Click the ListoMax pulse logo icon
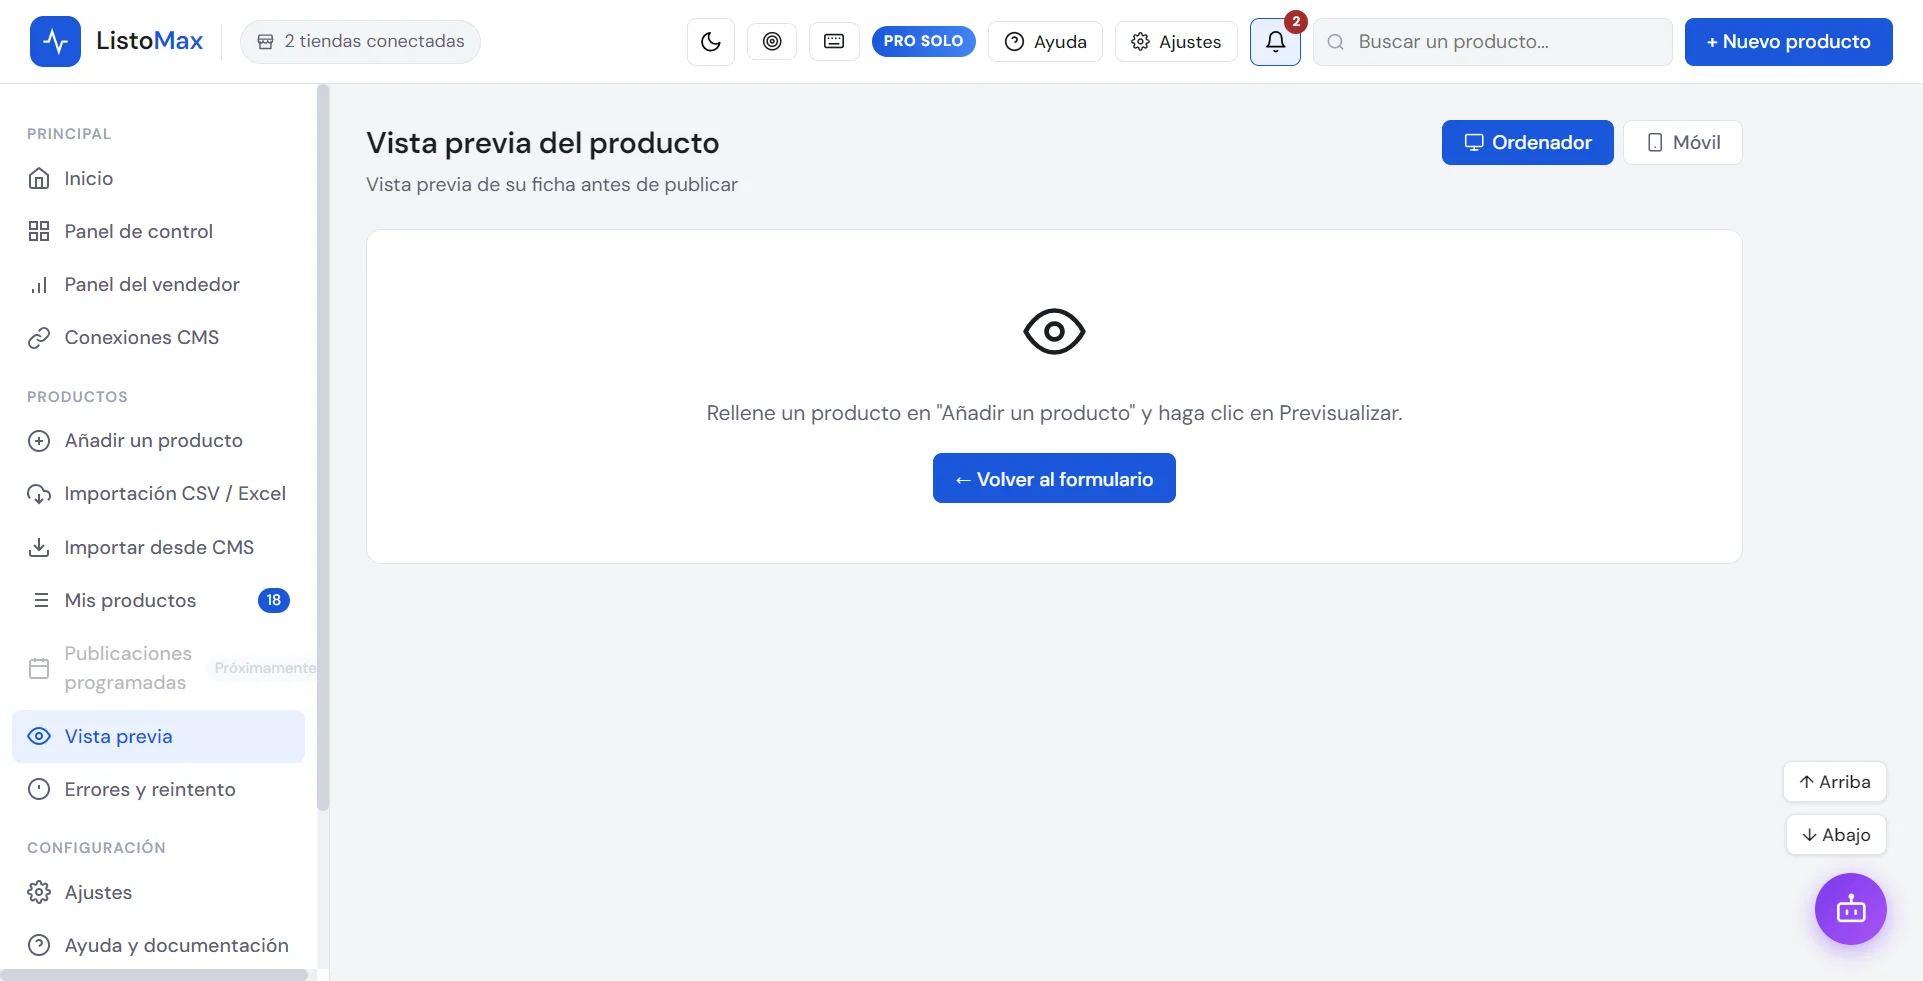The height and width of the screenshot is (981, 1923). (55, 42)
